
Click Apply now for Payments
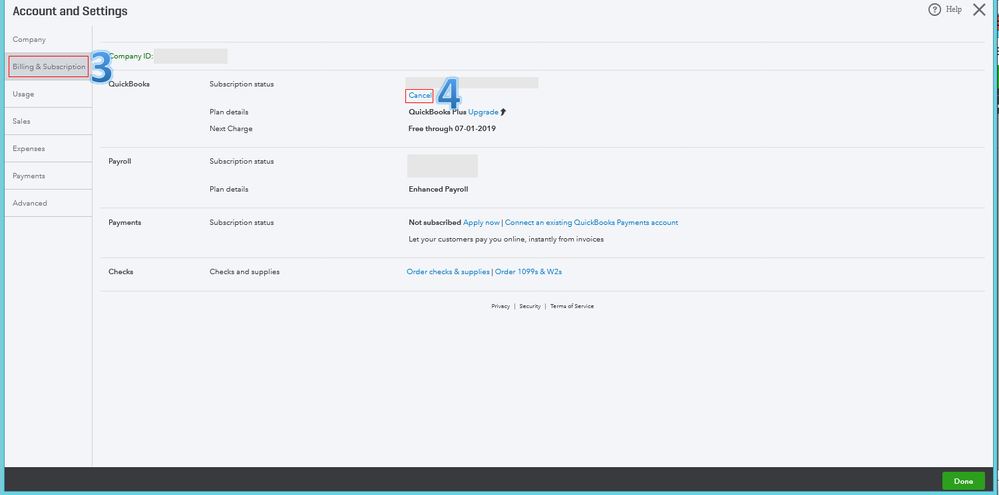click(x=482, y=223)
